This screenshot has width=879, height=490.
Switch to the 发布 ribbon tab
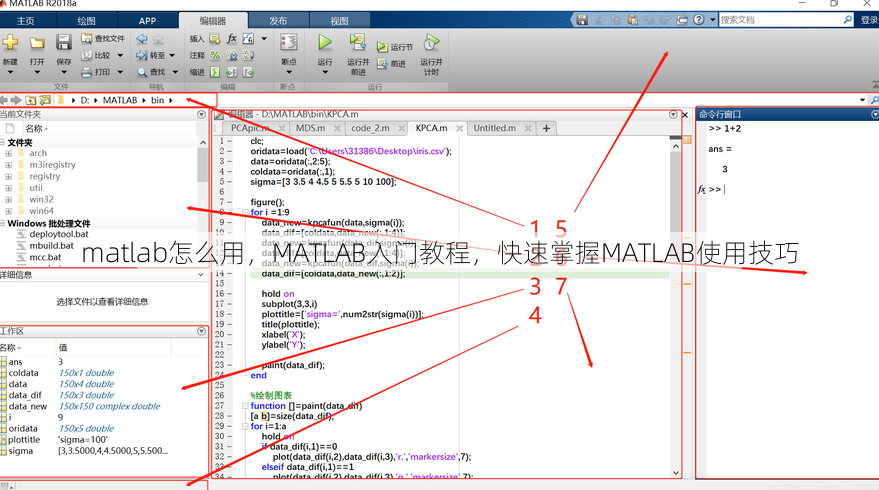click(x=278, y=21)
